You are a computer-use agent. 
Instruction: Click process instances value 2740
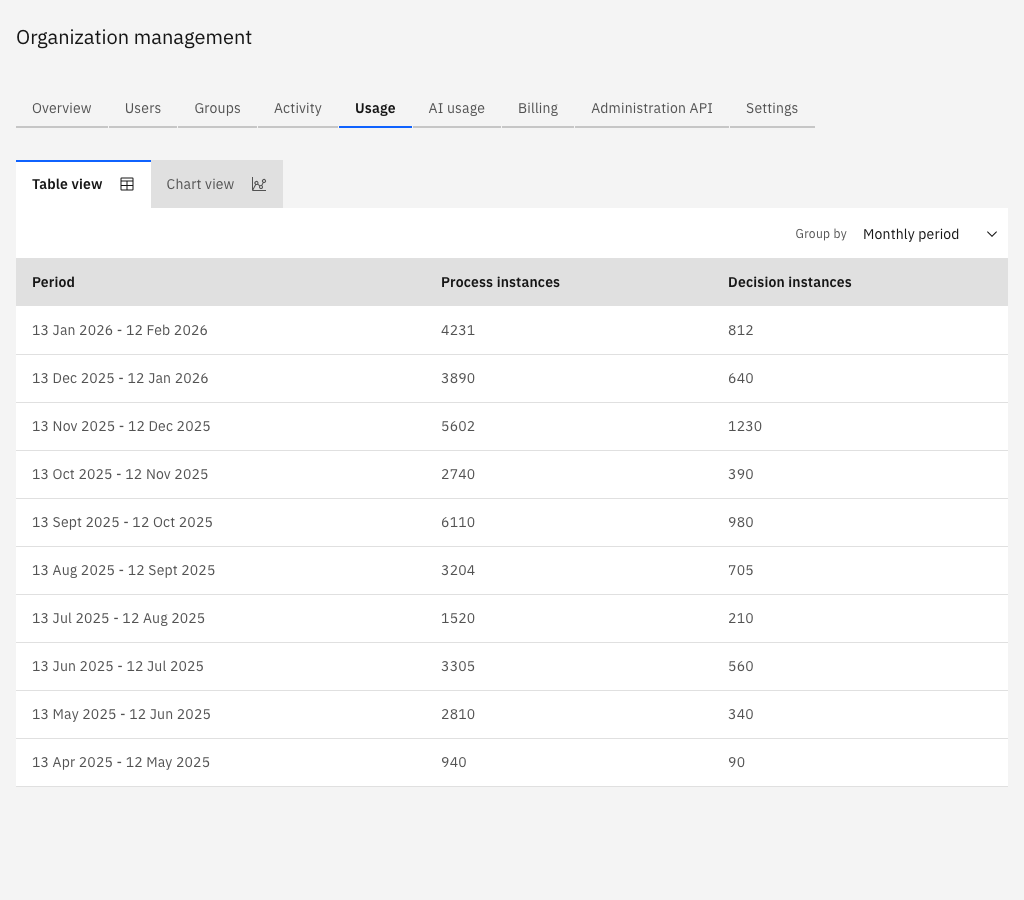click(458, 474)
